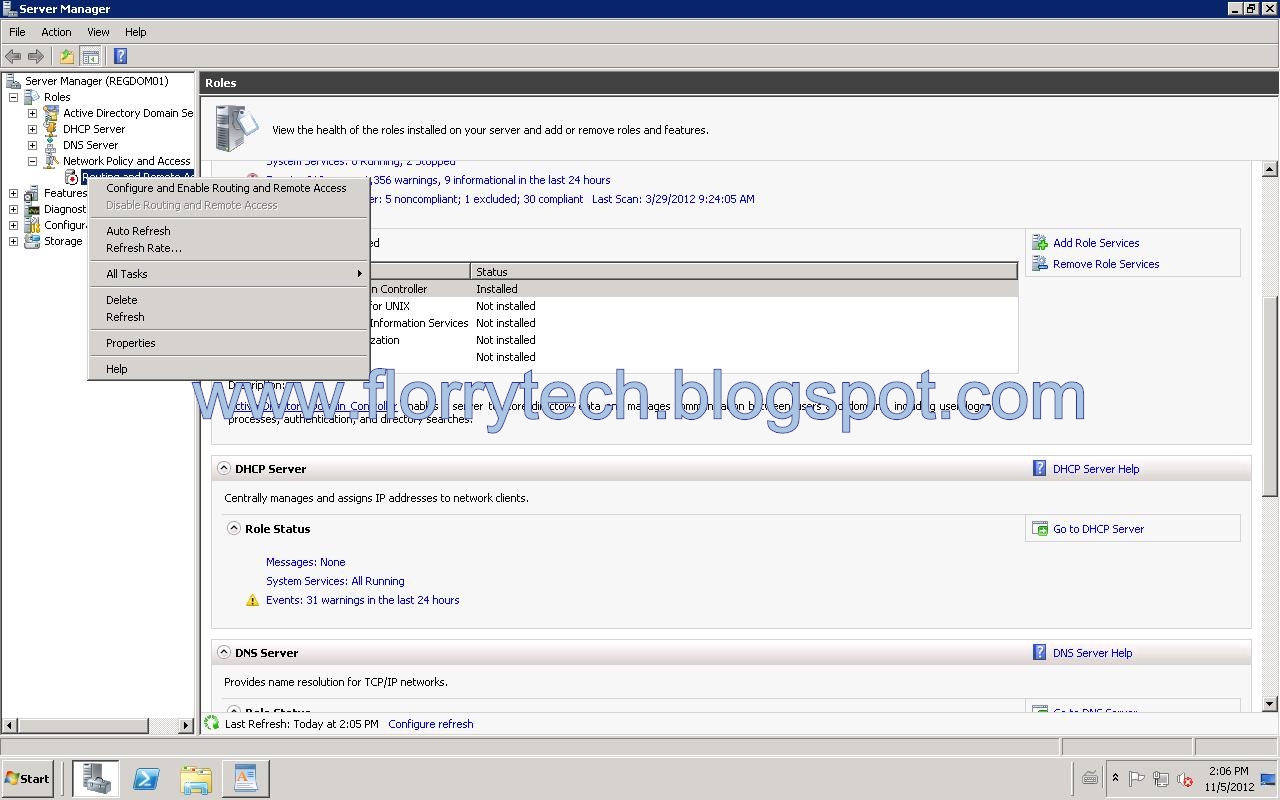Toggle the Show/Hide console tree icon
The image size is (1280, 800).
point(90,57)
